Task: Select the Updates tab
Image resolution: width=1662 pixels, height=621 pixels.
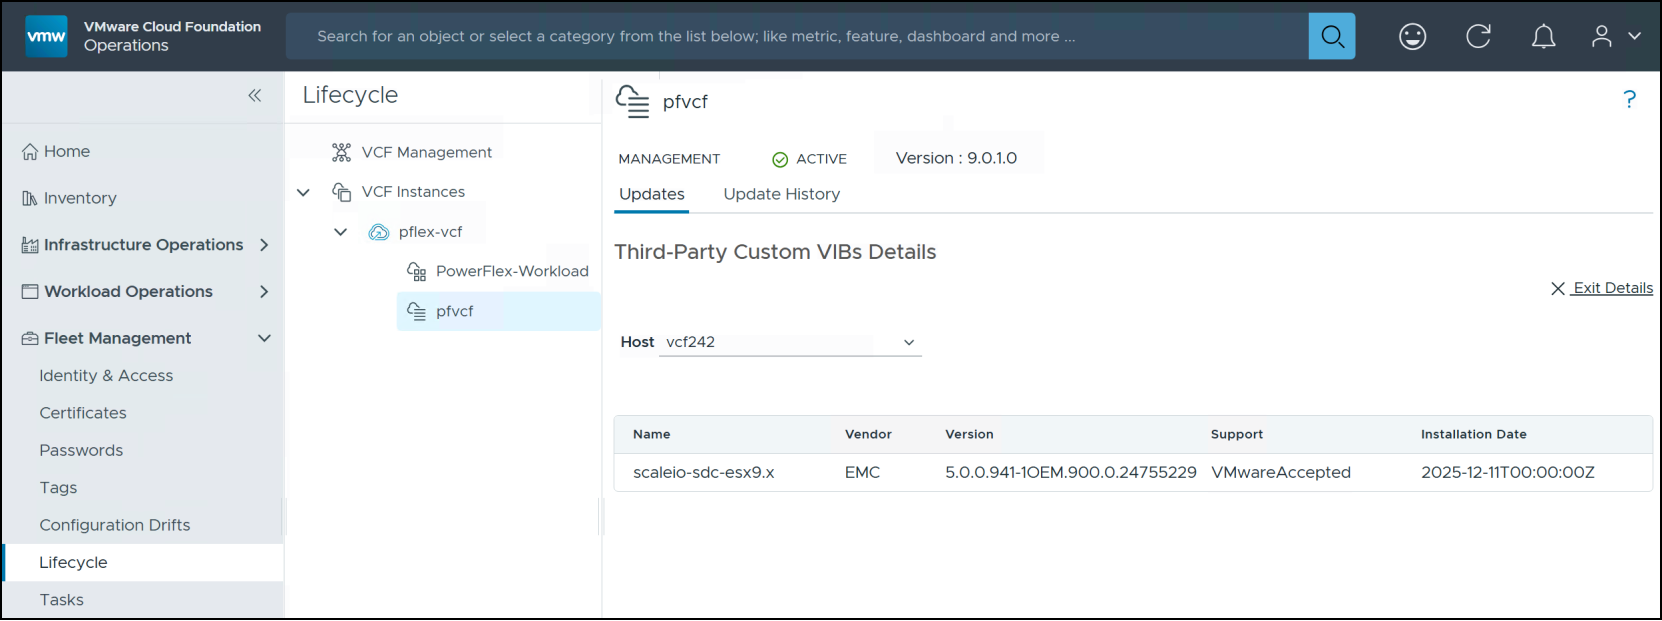Action: [x=652, y=194]
